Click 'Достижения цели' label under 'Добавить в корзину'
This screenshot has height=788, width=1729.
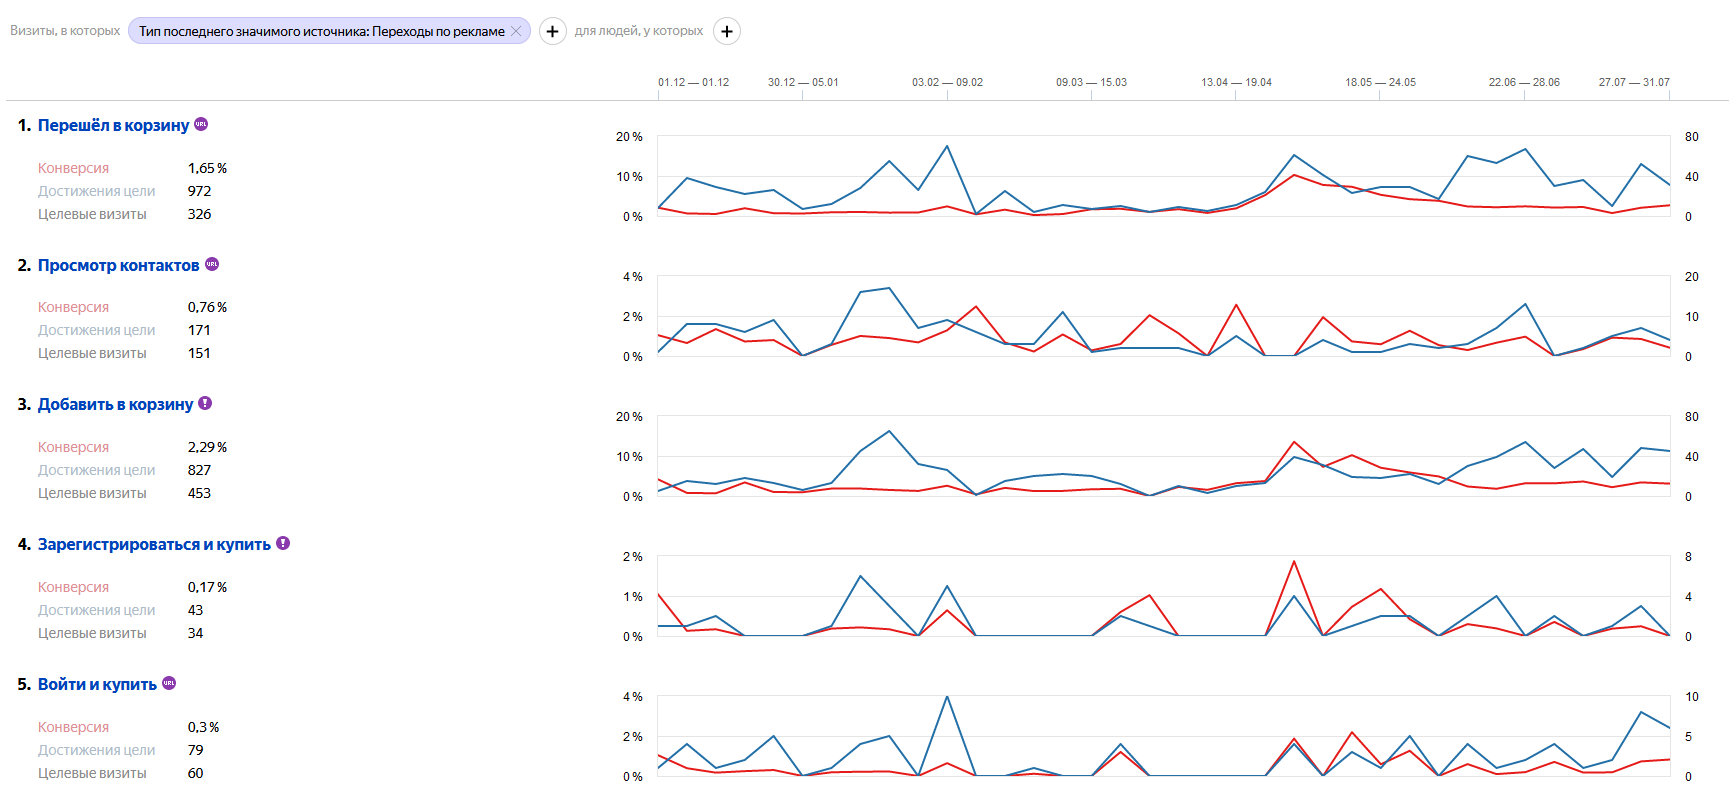pyautogui.click(x=96, y=470)
